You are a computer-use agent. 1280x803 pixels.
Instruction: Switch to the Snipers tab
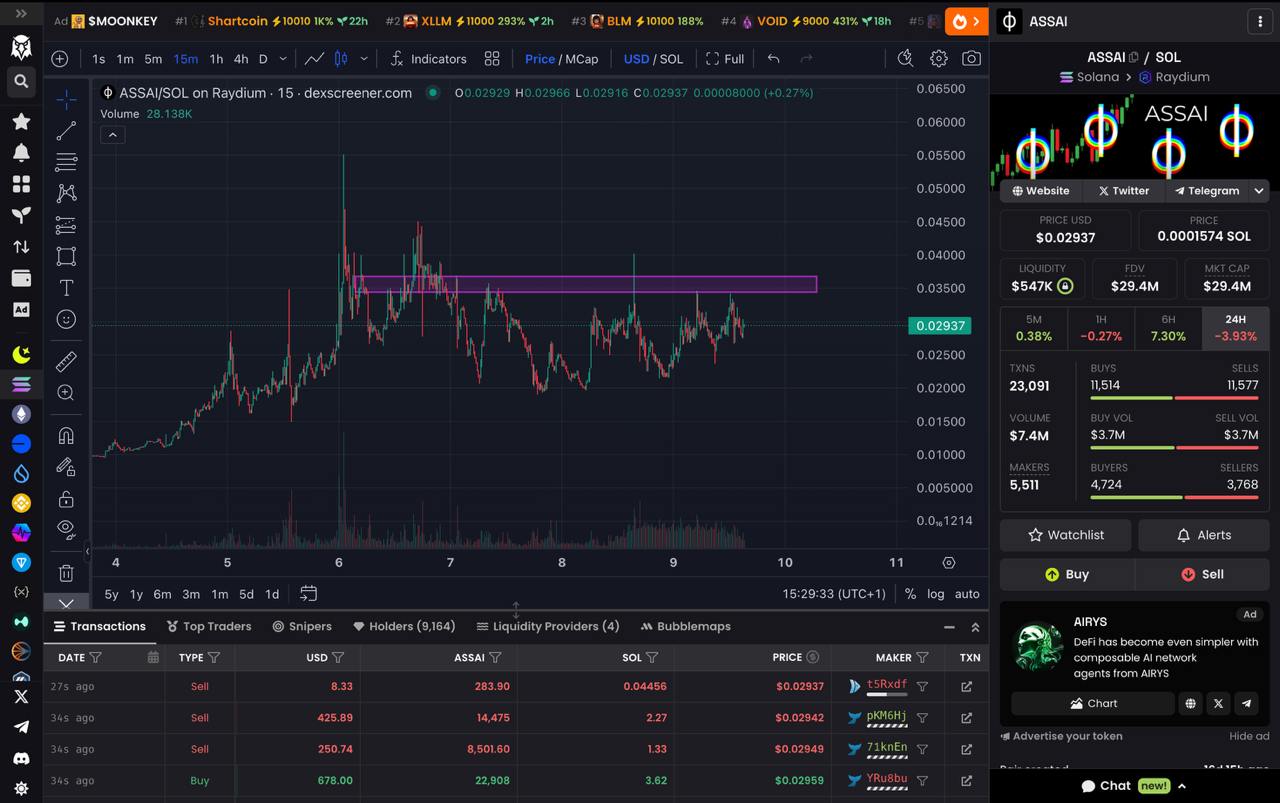[x=302, y=626]
